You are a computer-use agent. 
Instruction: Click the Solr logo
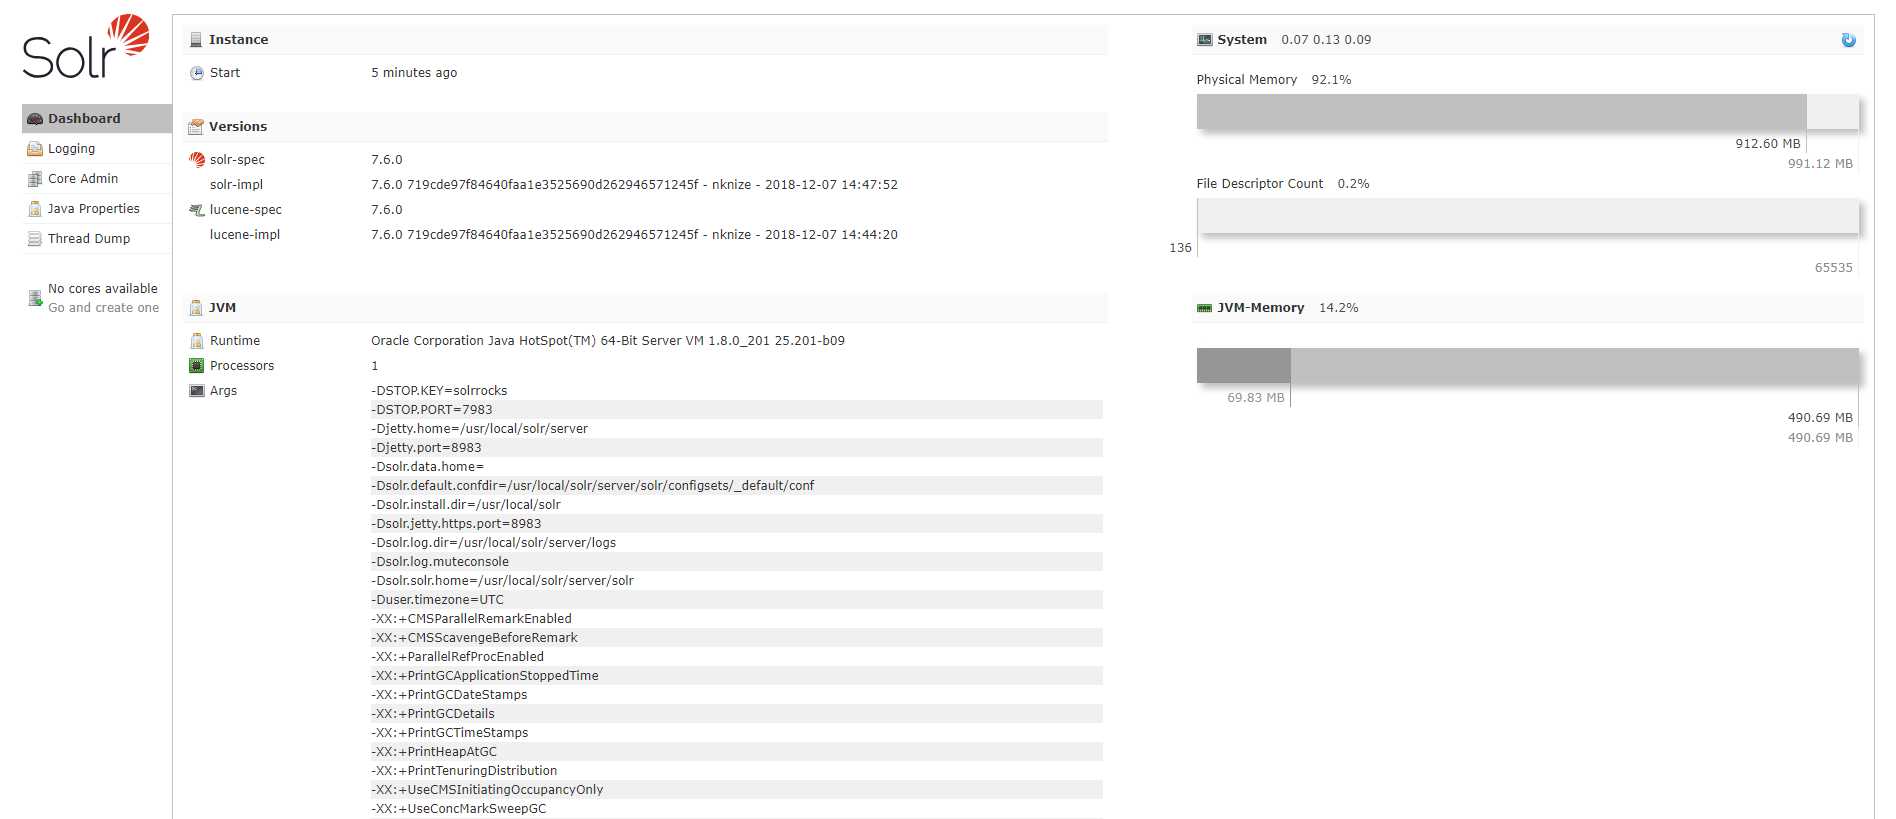pyautogui.click(x=86, y=47)
